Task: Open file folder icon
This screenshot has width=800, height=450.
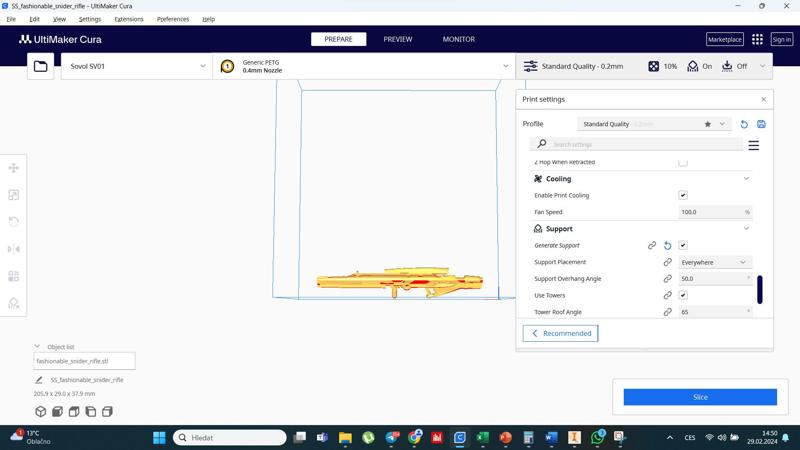Action: point(40,66)
